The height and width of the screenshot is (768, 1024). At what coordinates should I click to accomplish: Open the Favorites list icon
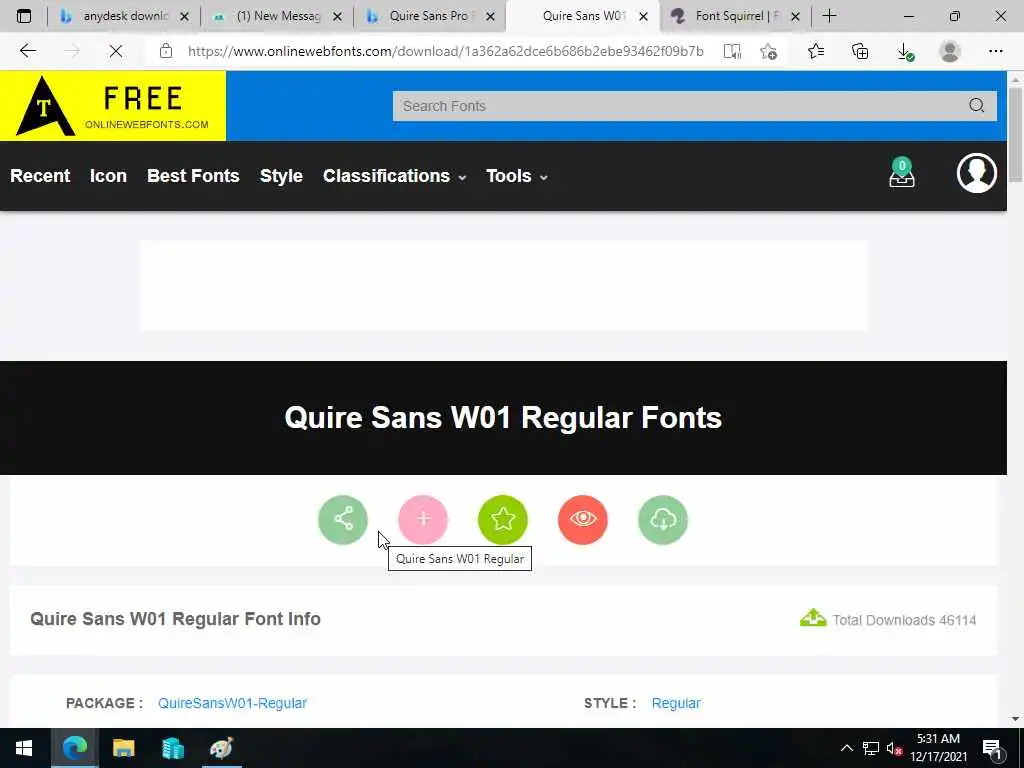coord(816,51)
